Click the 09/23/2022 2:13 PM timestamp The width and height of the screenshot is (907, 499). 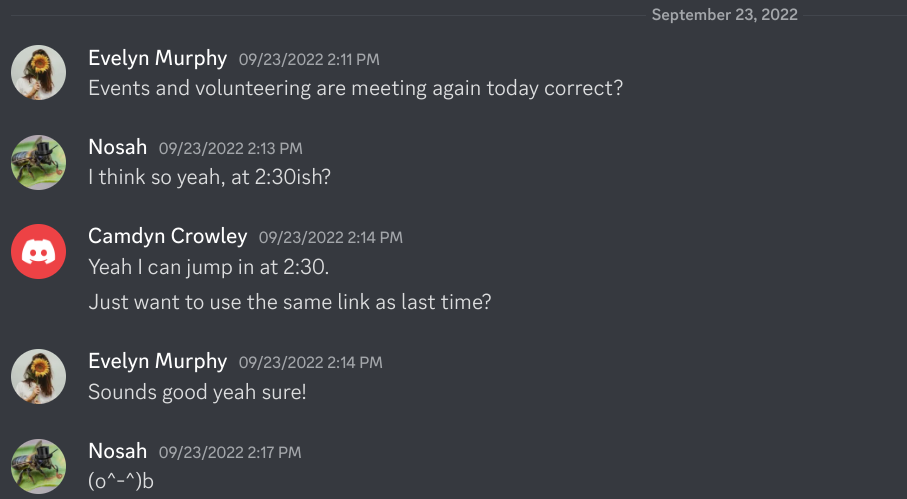point(230,149)
